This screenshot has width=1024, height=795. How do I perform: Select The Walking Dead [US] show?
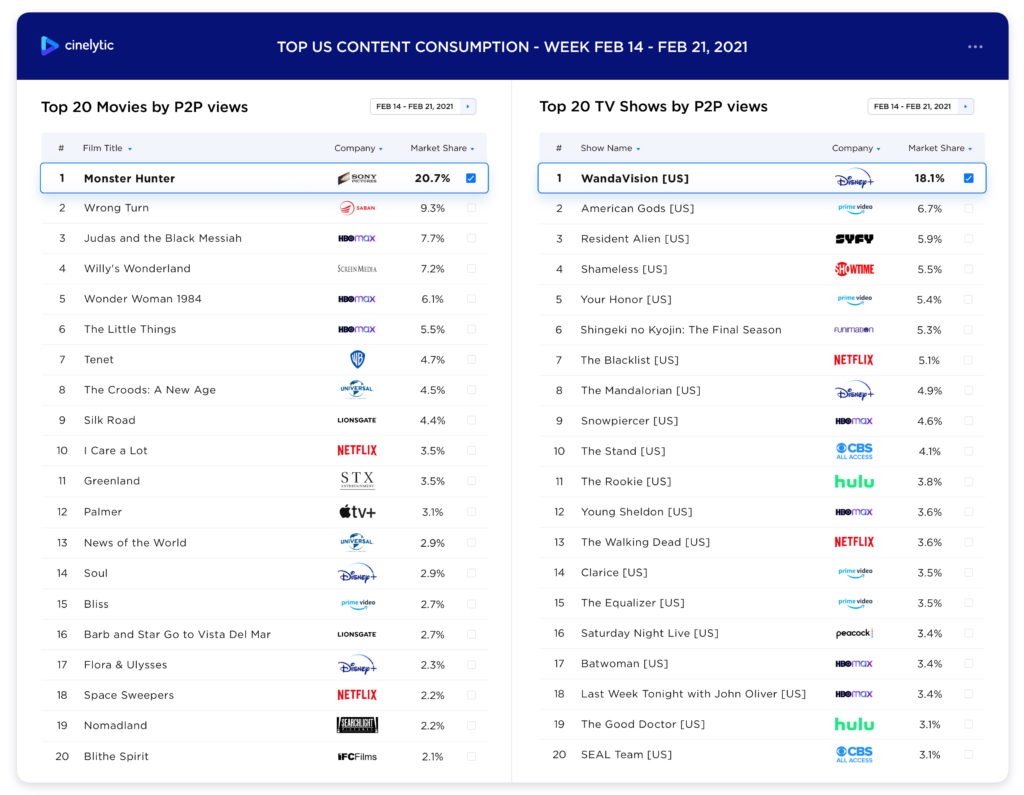[x=645, y=542]
